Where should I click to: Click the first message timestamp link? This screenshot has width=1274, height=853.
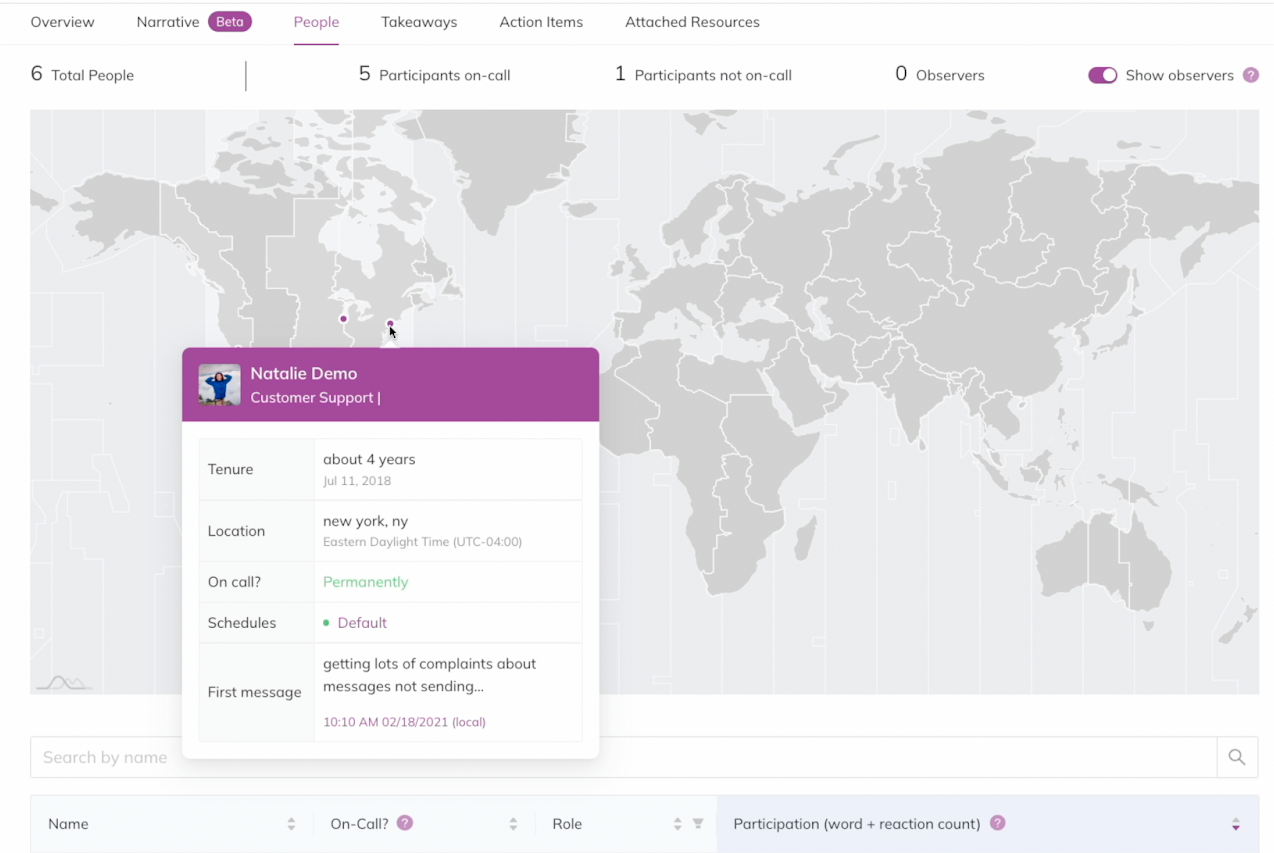click(x=404, y=721)
